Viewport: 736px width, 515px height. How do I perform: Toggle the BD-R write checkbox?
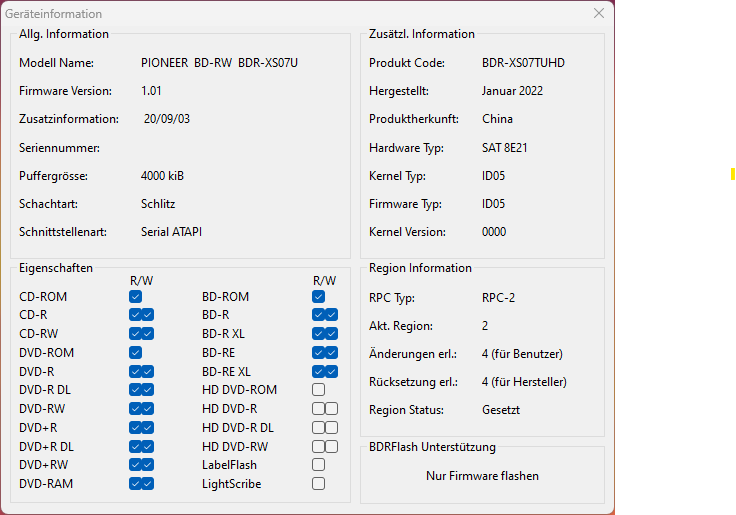point(331,315)
